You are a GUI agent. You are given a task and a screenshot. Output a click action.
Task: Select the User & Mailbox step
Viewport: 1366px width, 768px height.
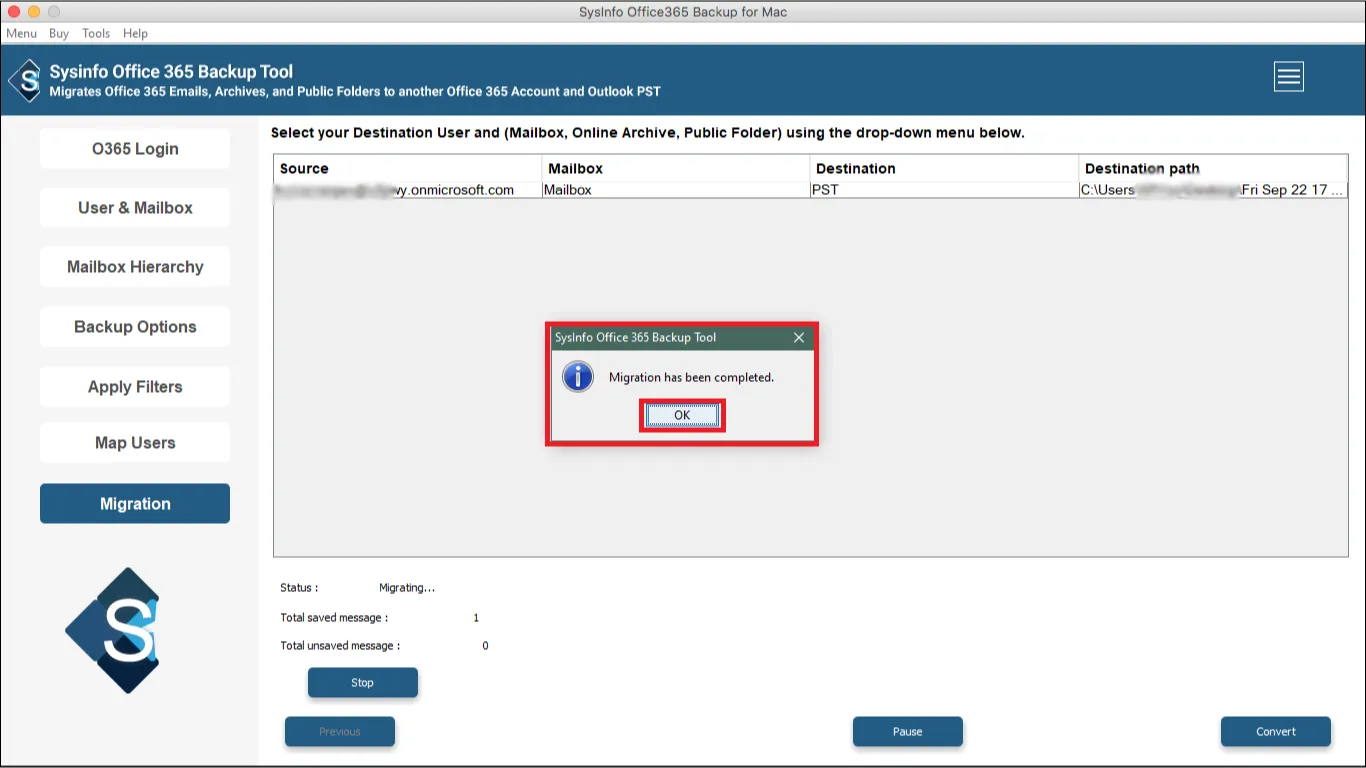pyautogui.click(x=135, y=208)
